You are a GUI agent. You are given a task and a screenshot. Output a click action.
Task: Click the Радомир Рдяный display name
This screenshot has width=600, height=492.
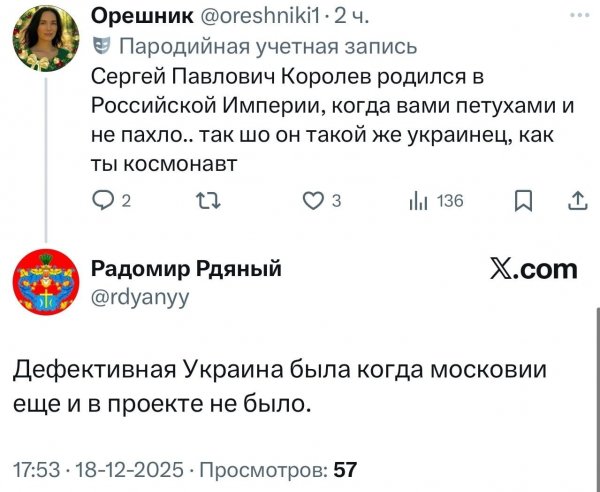point(186,268)
